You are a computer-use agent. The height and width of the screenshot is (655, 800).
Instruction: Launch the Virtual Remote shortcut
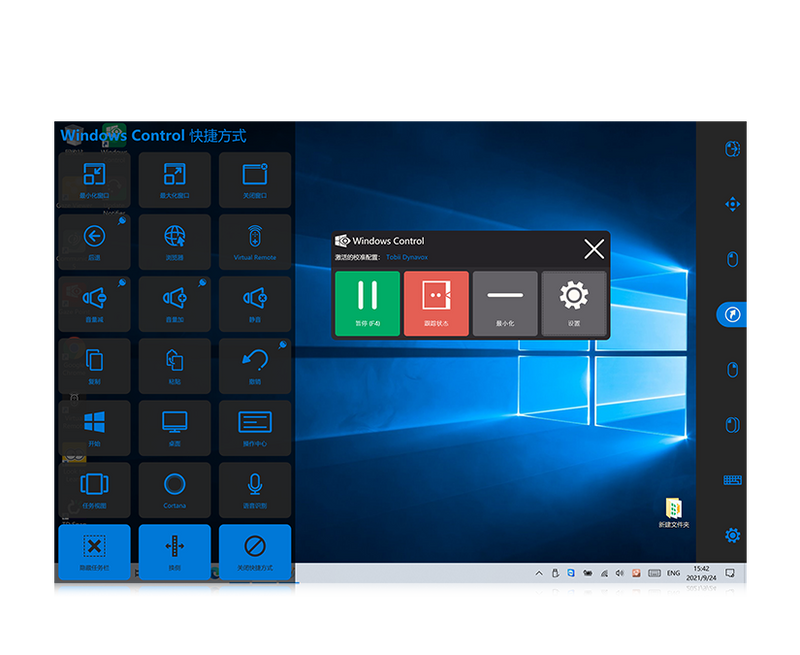pyautogui.click(x=255, y=242)
